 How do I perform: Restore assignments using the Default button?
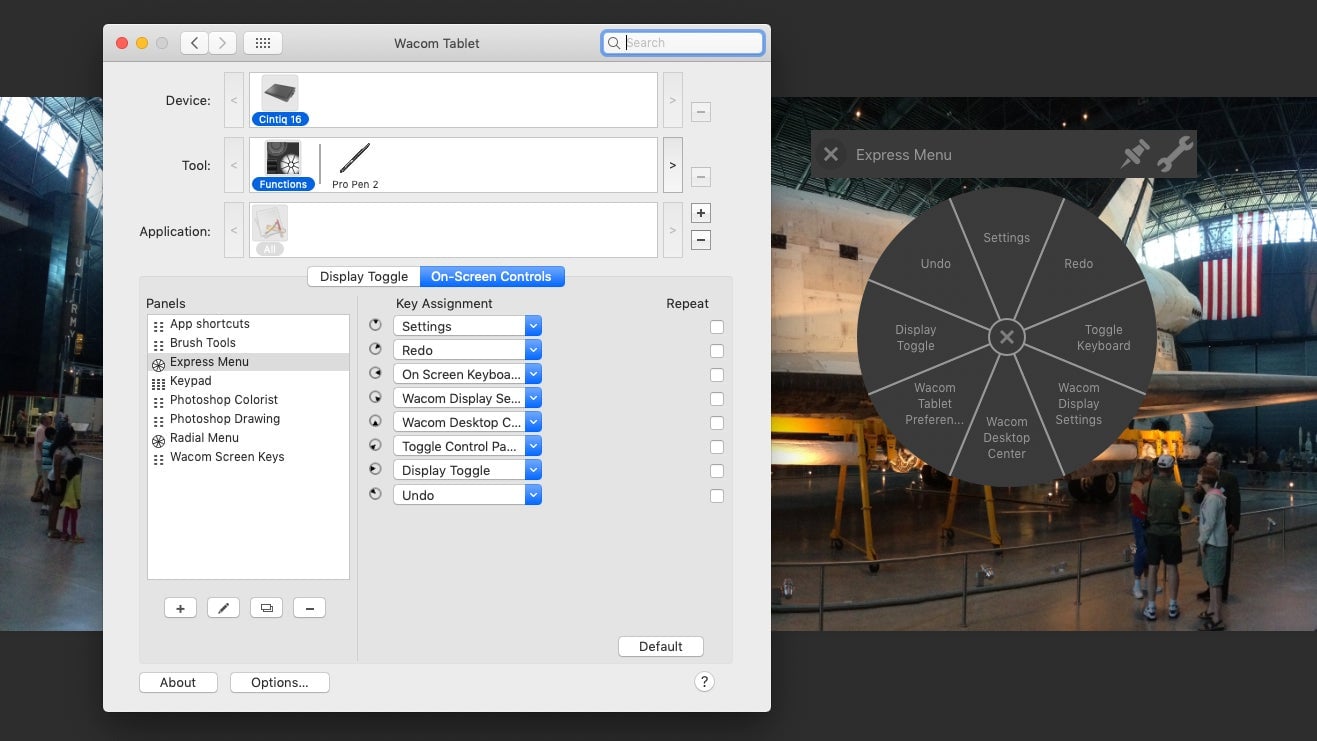point(660,646)
